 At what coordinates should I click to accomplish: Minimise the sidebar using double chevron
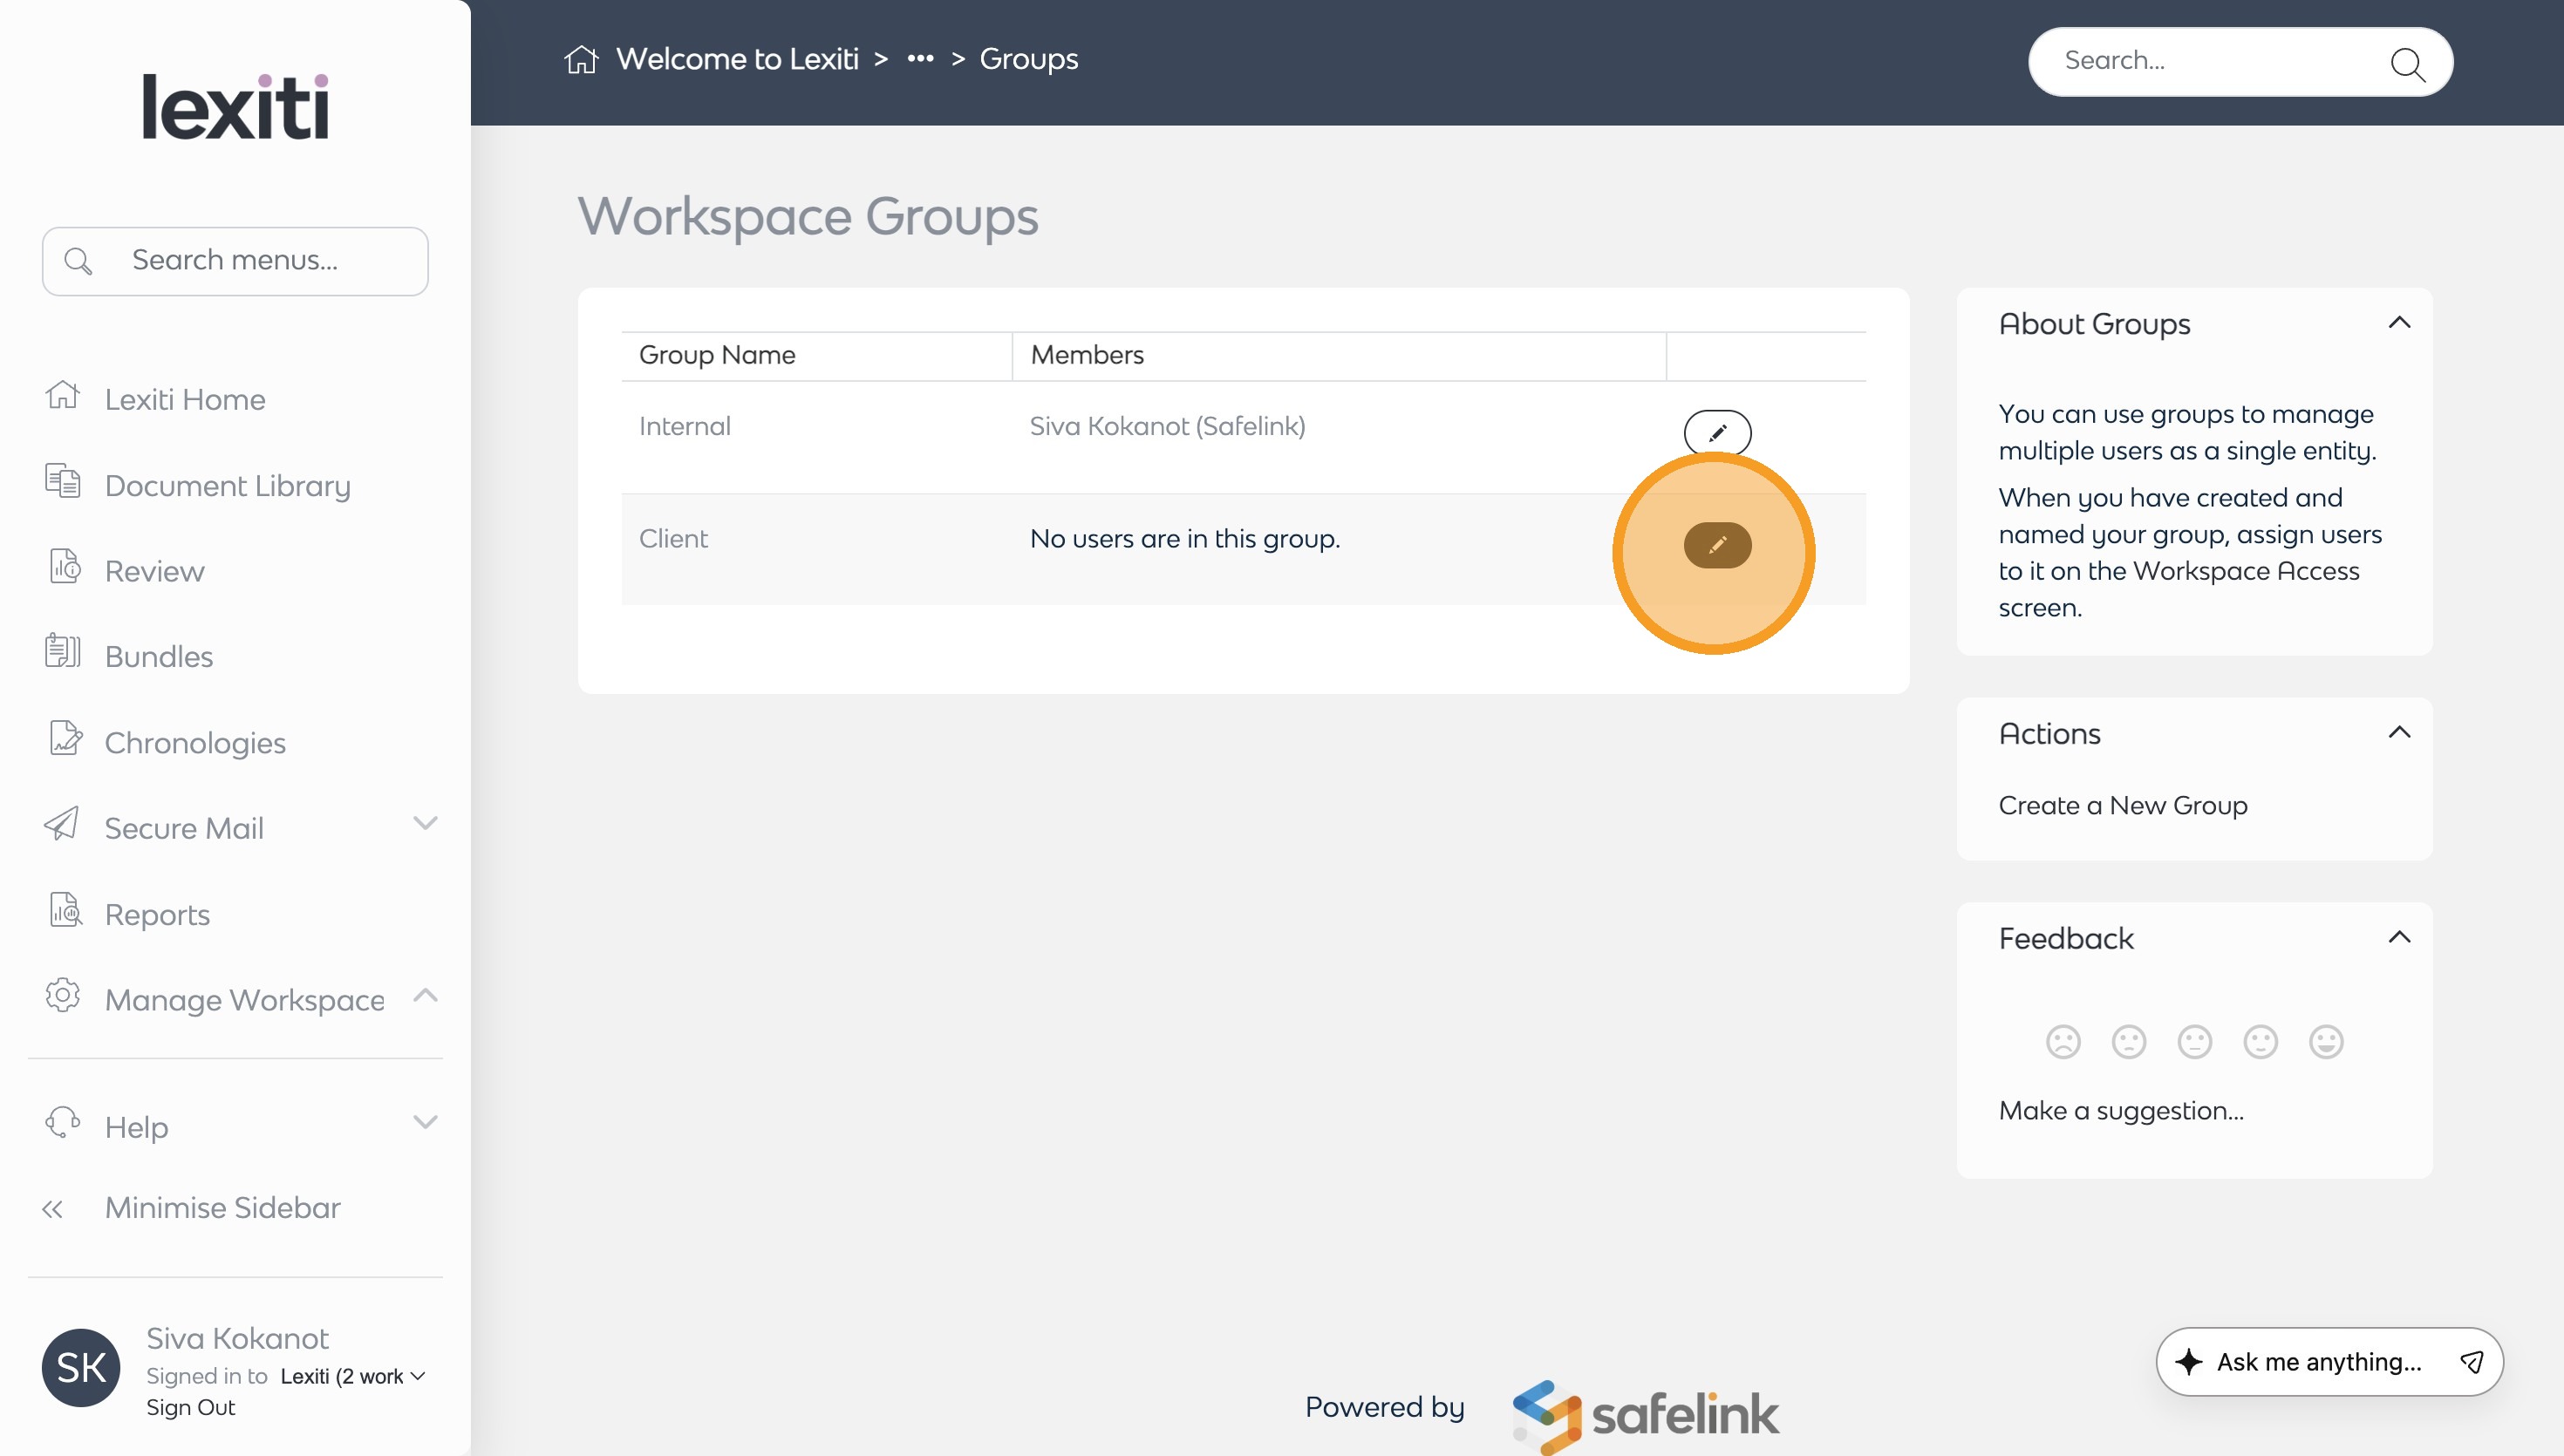click(x=53, y=1209)
